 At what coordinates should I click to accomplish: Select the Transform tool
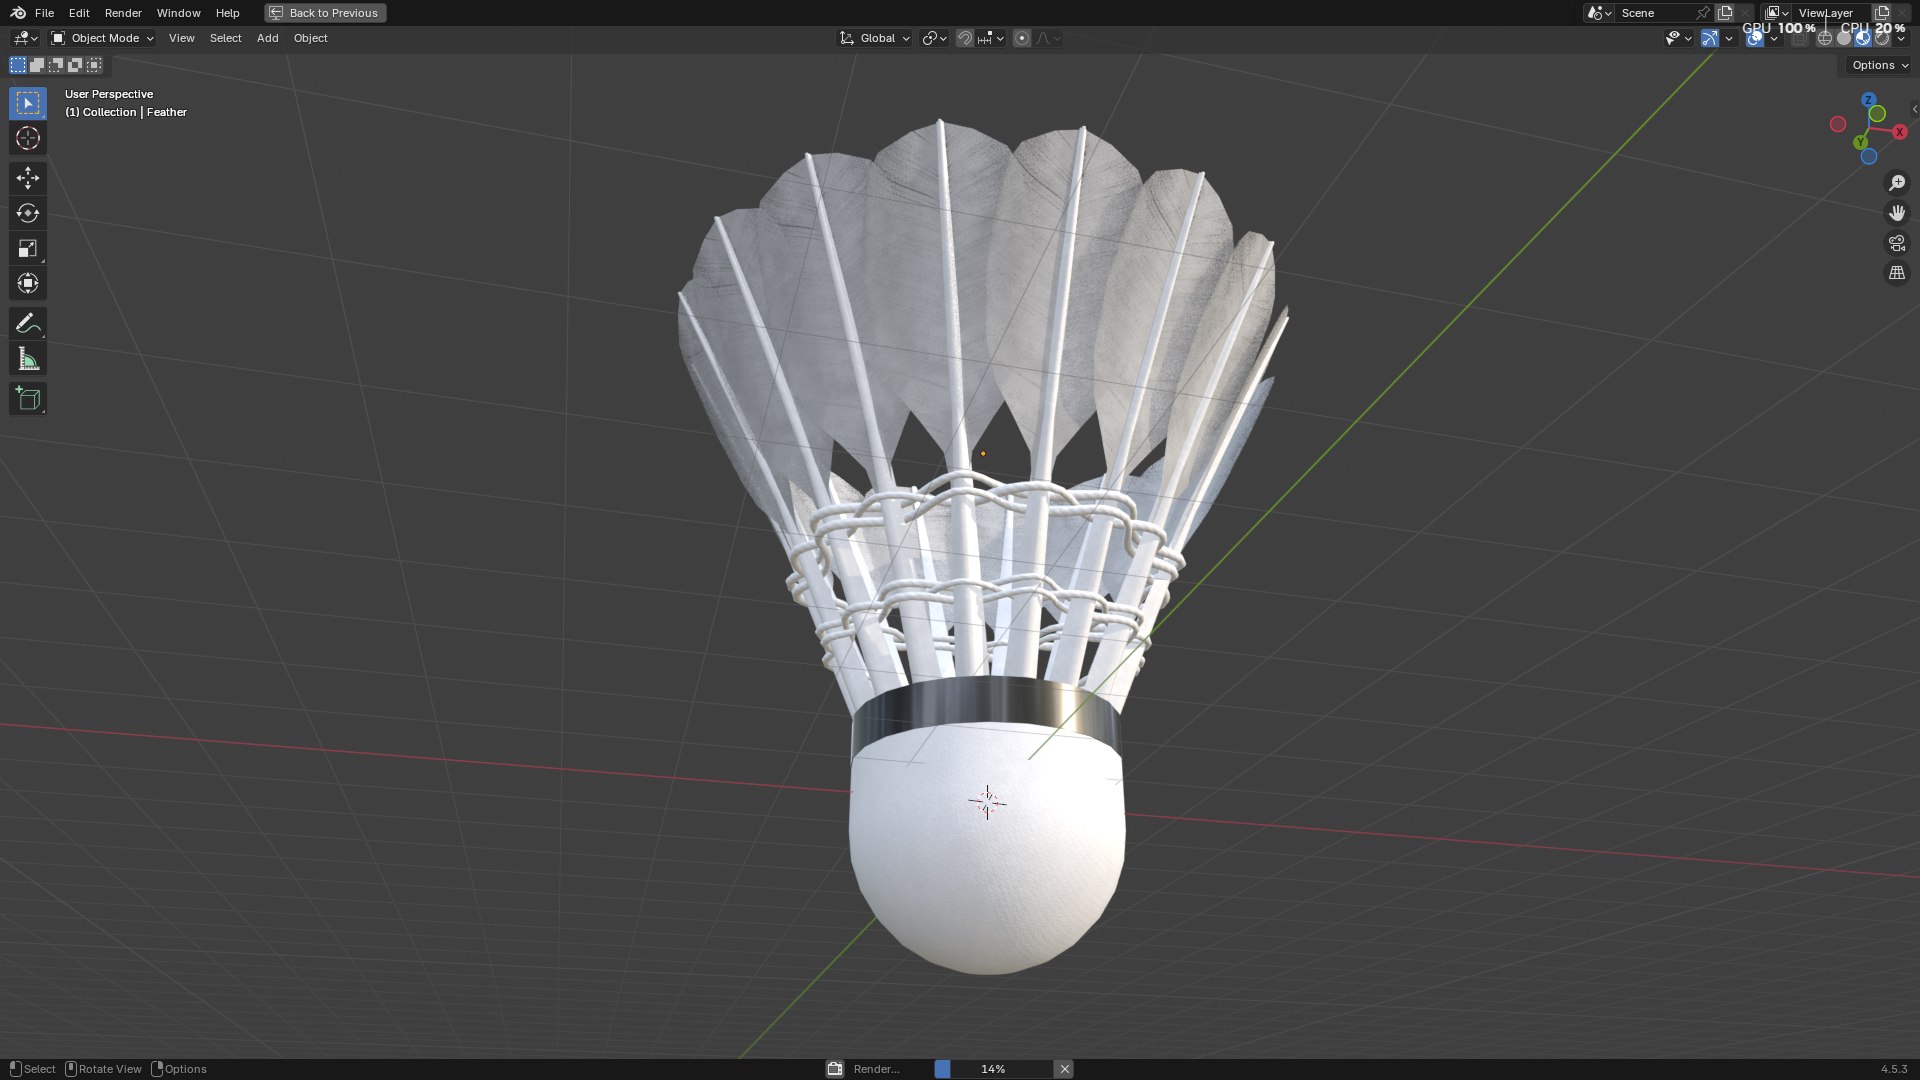click(28, 283)
